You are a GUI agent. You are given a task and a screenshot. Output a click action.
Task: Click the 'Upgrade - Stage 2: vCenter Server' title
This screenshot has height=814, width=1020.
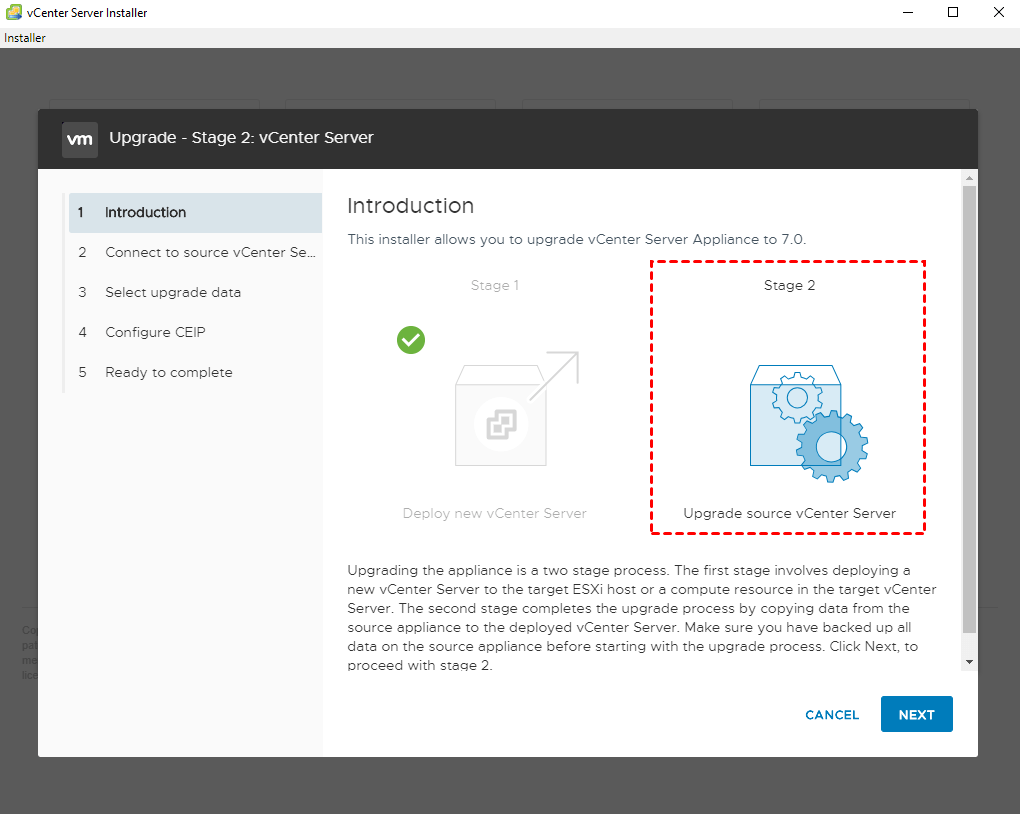[x=241, y=137]
